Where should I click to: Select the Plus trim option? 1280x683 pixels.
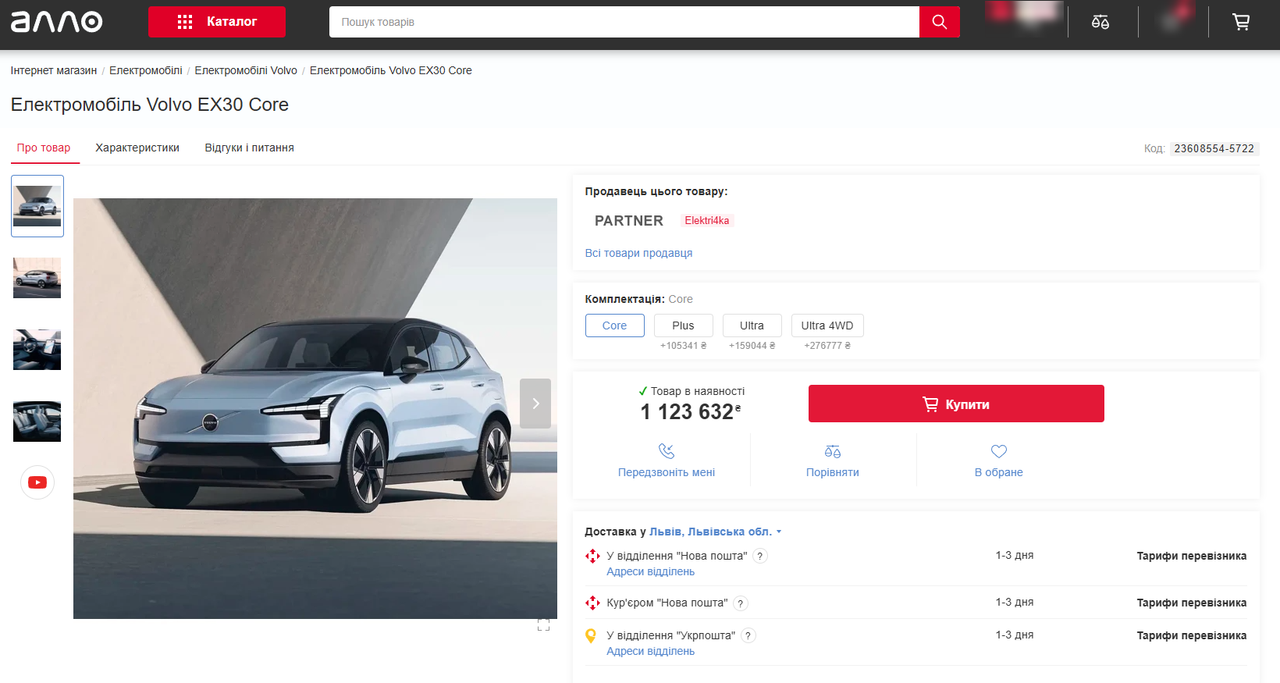(x=683, y=326)
